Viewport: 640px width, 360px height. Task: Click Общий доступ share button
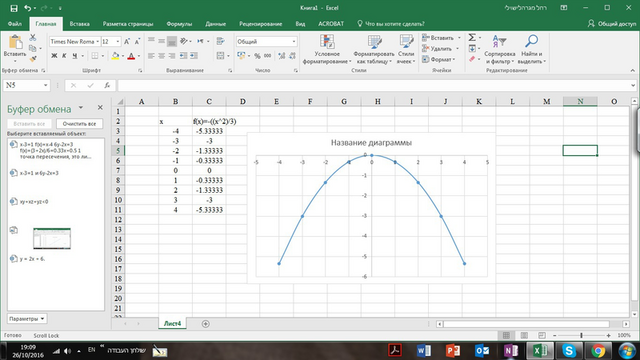(612, 24)
